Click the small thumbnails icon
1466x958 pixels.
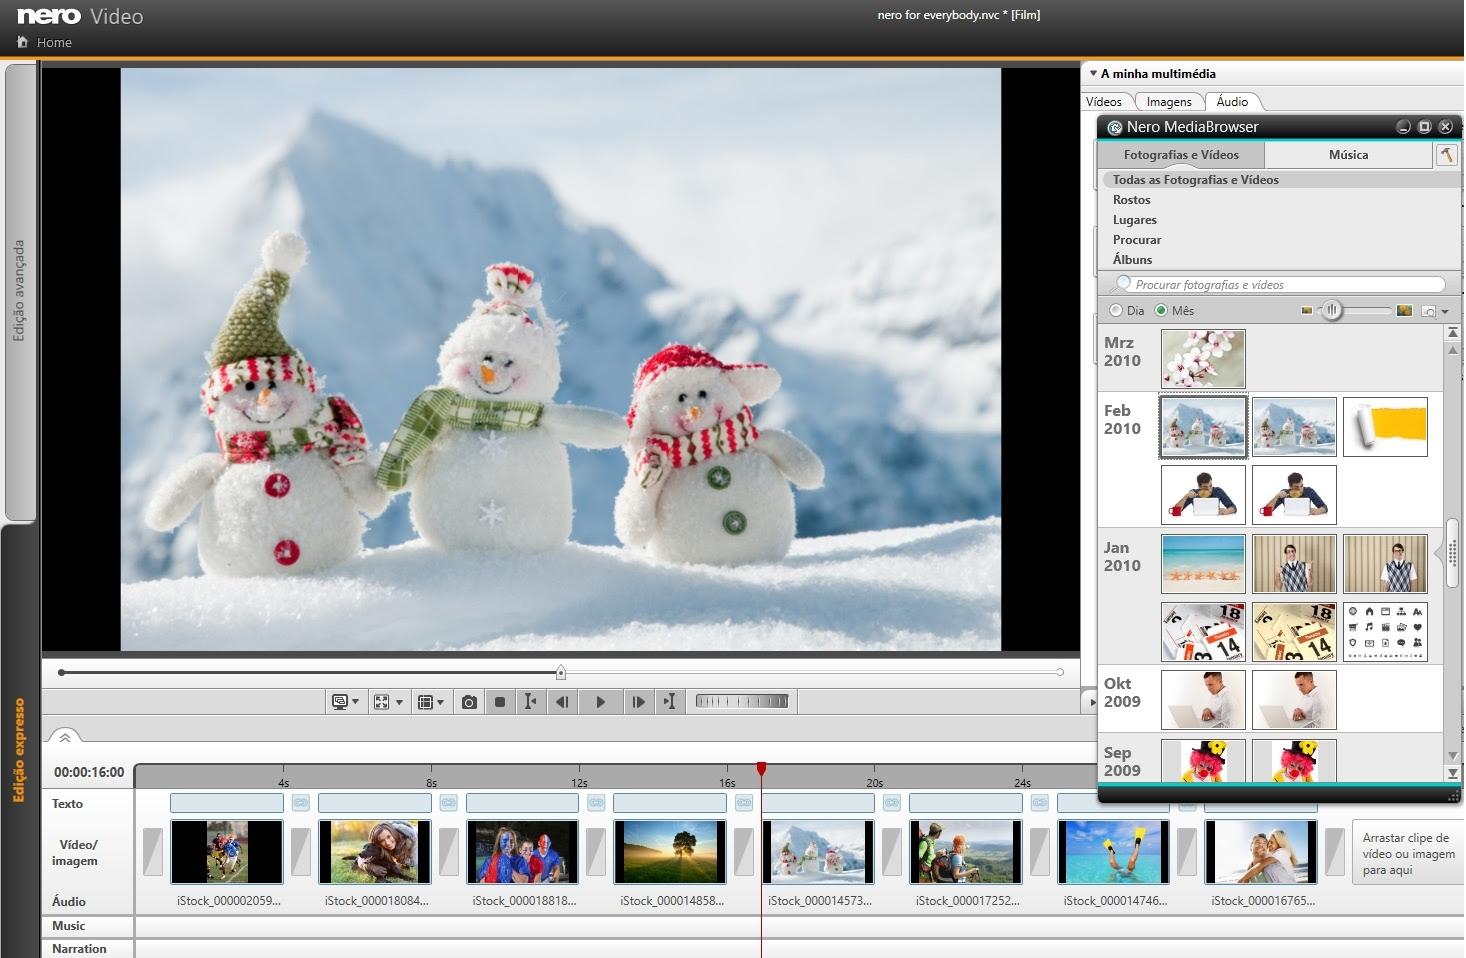click(1306, 311)
